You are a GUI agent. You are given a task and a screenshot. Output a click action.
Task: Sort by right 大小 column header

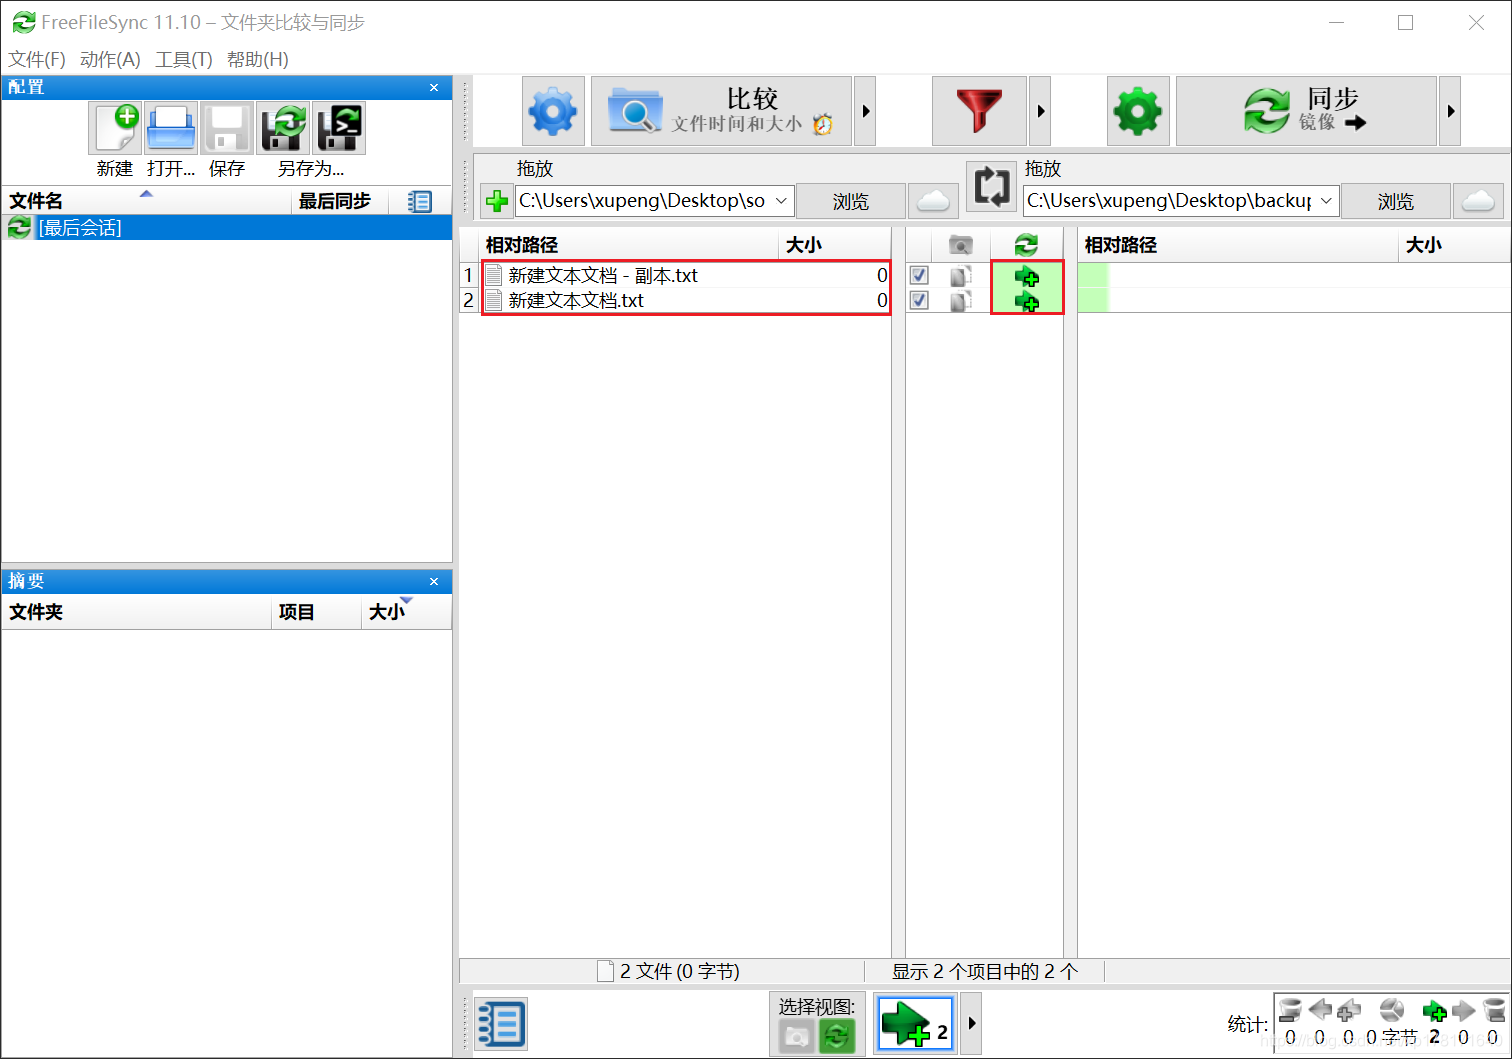point(1454,245)
